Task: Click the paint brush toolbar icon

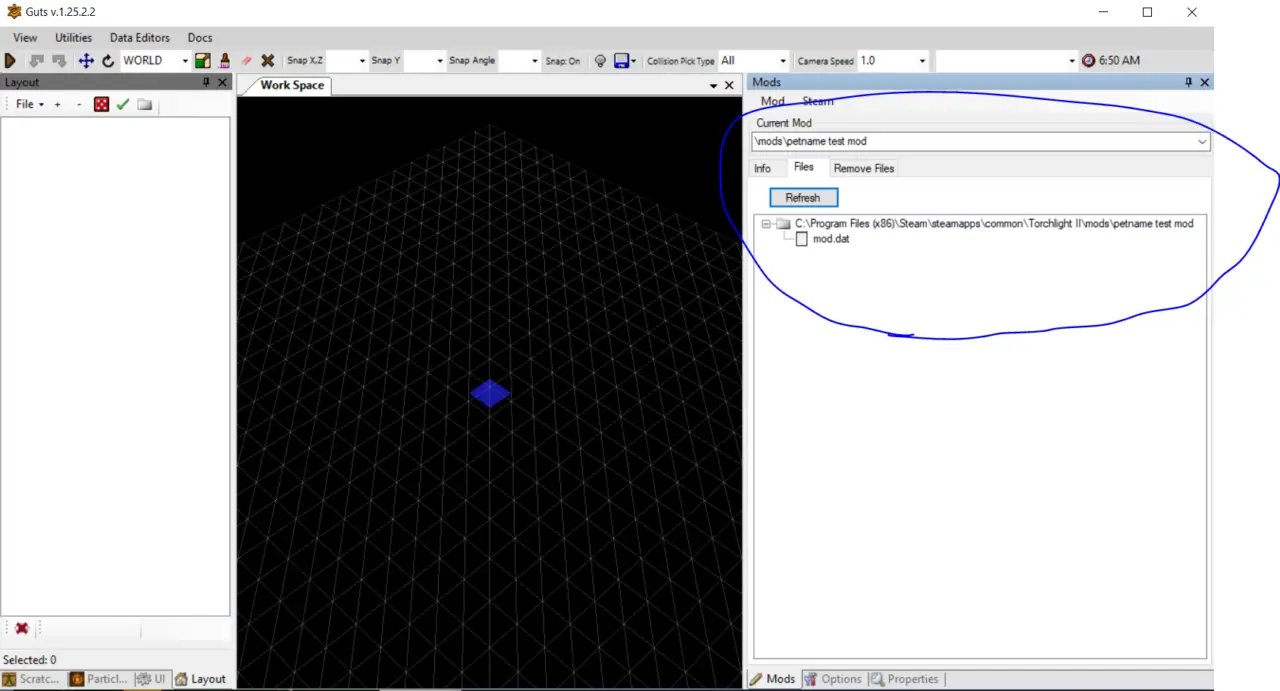Action: point(224,61)
